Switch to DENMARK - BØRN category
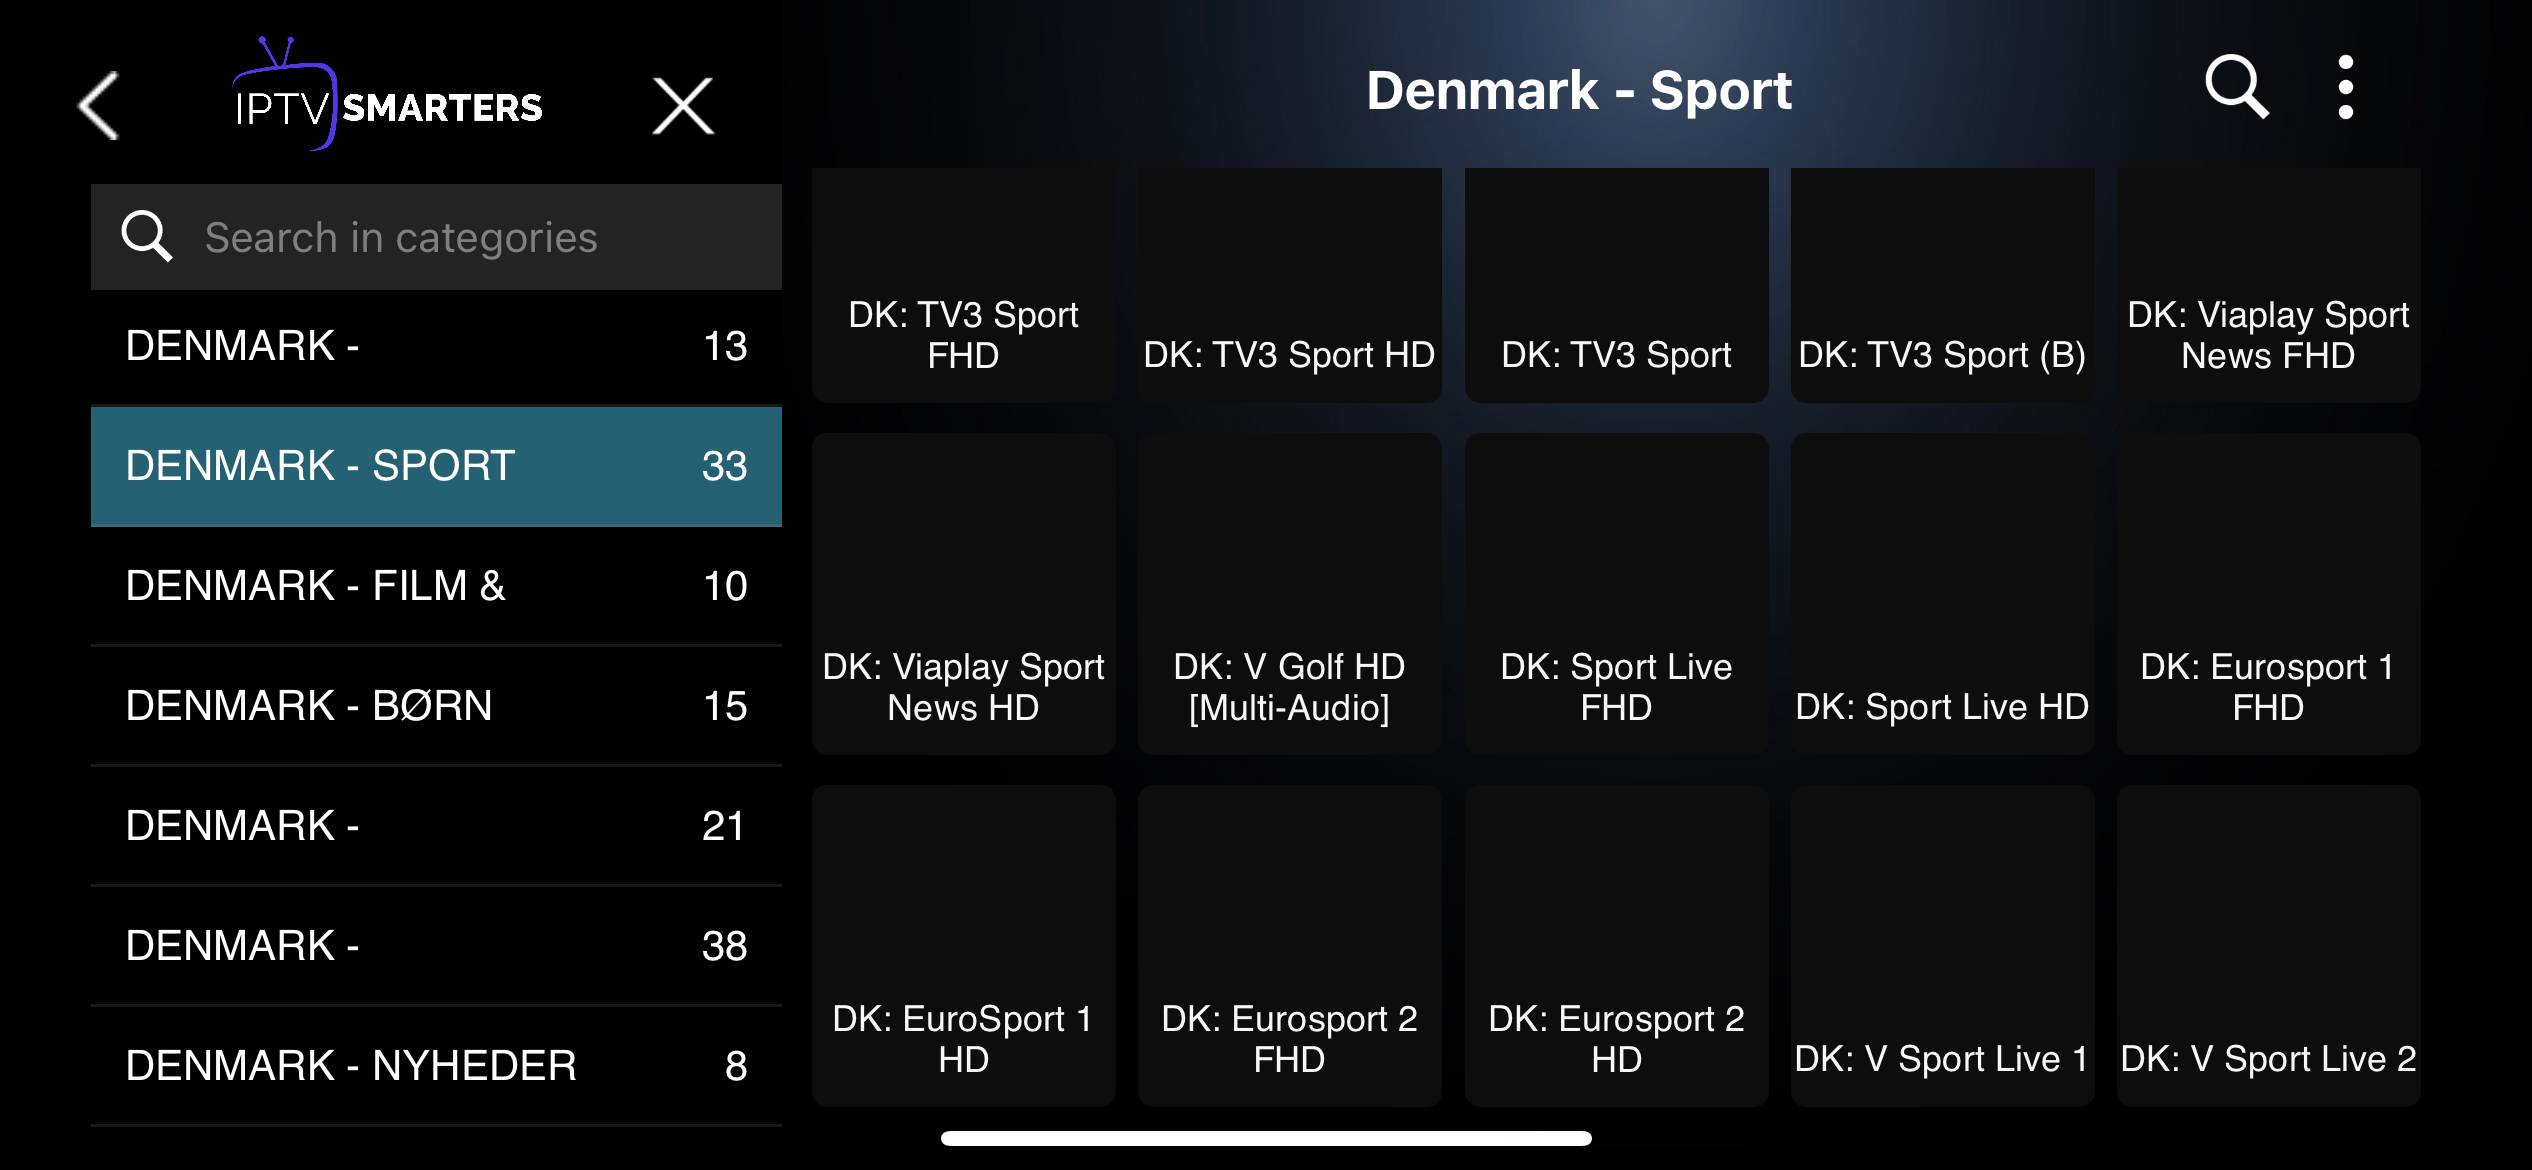This screenshot has width=2532, height=1170. (436, 706)
